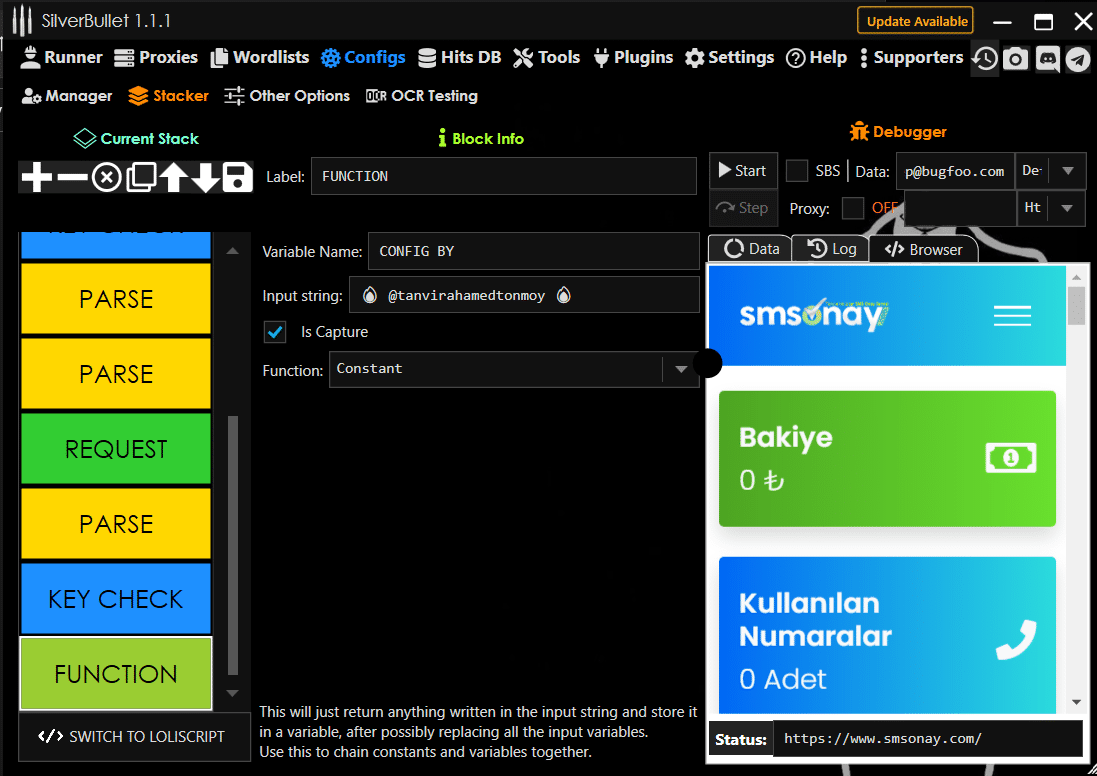The width and height of the screenshot is (1097, 776).
Task: Remove selected block with the minus icon
Action: pyautogui.click(x=72, y=177)
